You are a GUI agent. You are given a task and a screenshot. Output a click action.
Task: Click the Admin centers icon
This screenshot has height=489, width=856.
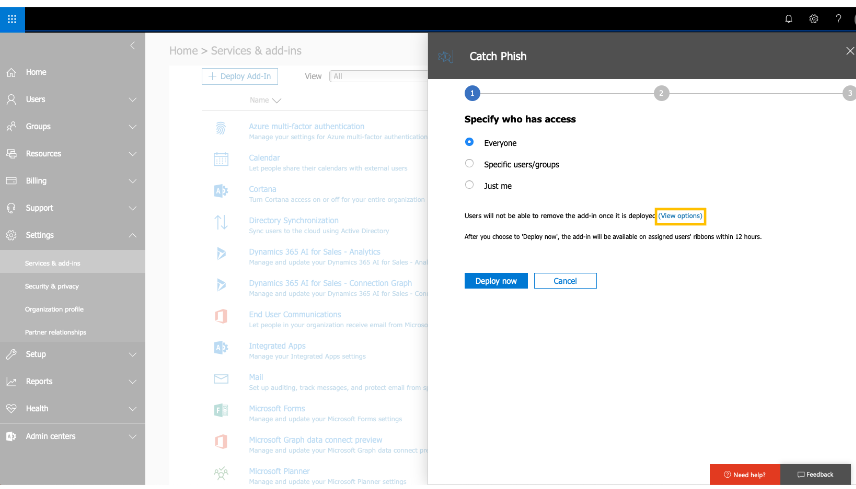[x=11, y=436]
